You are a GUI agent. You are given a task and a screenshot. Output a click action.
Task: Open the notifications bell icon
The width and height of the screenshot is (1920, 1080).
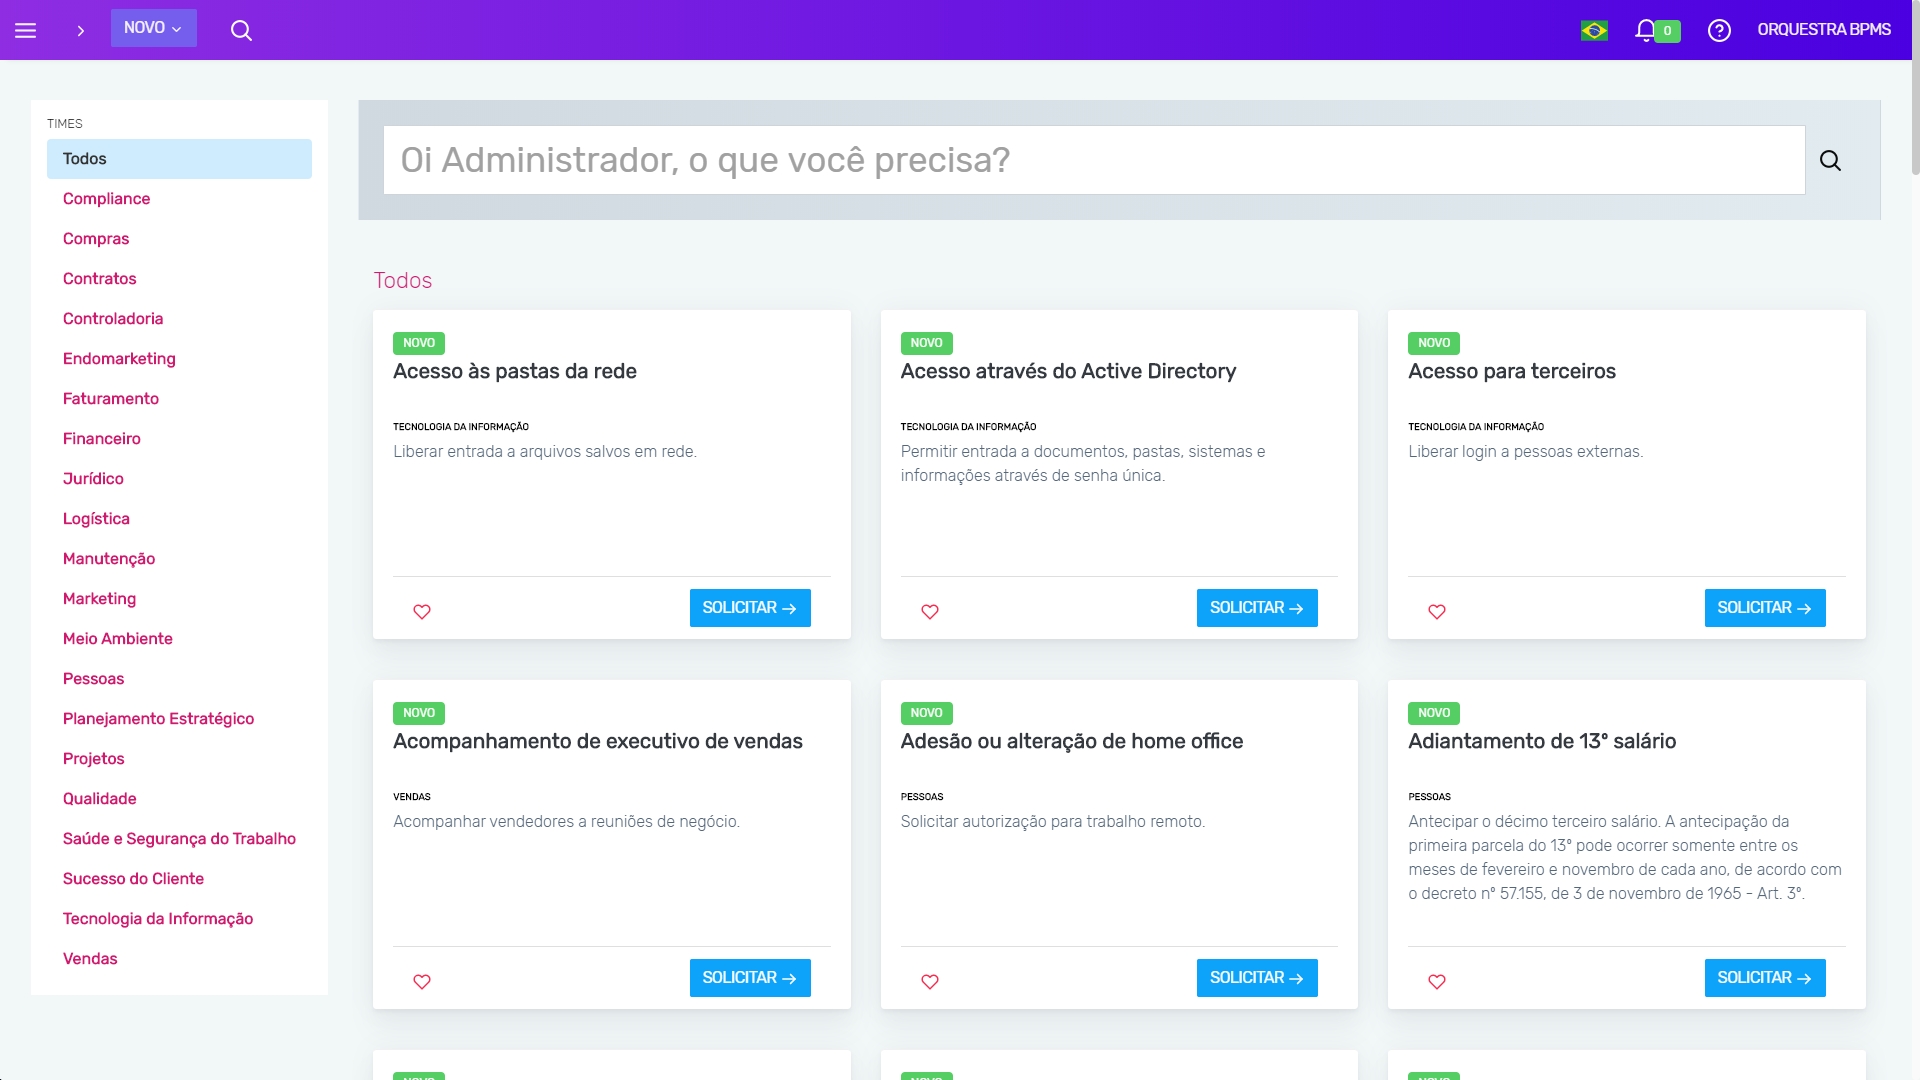coord(1645,30)
